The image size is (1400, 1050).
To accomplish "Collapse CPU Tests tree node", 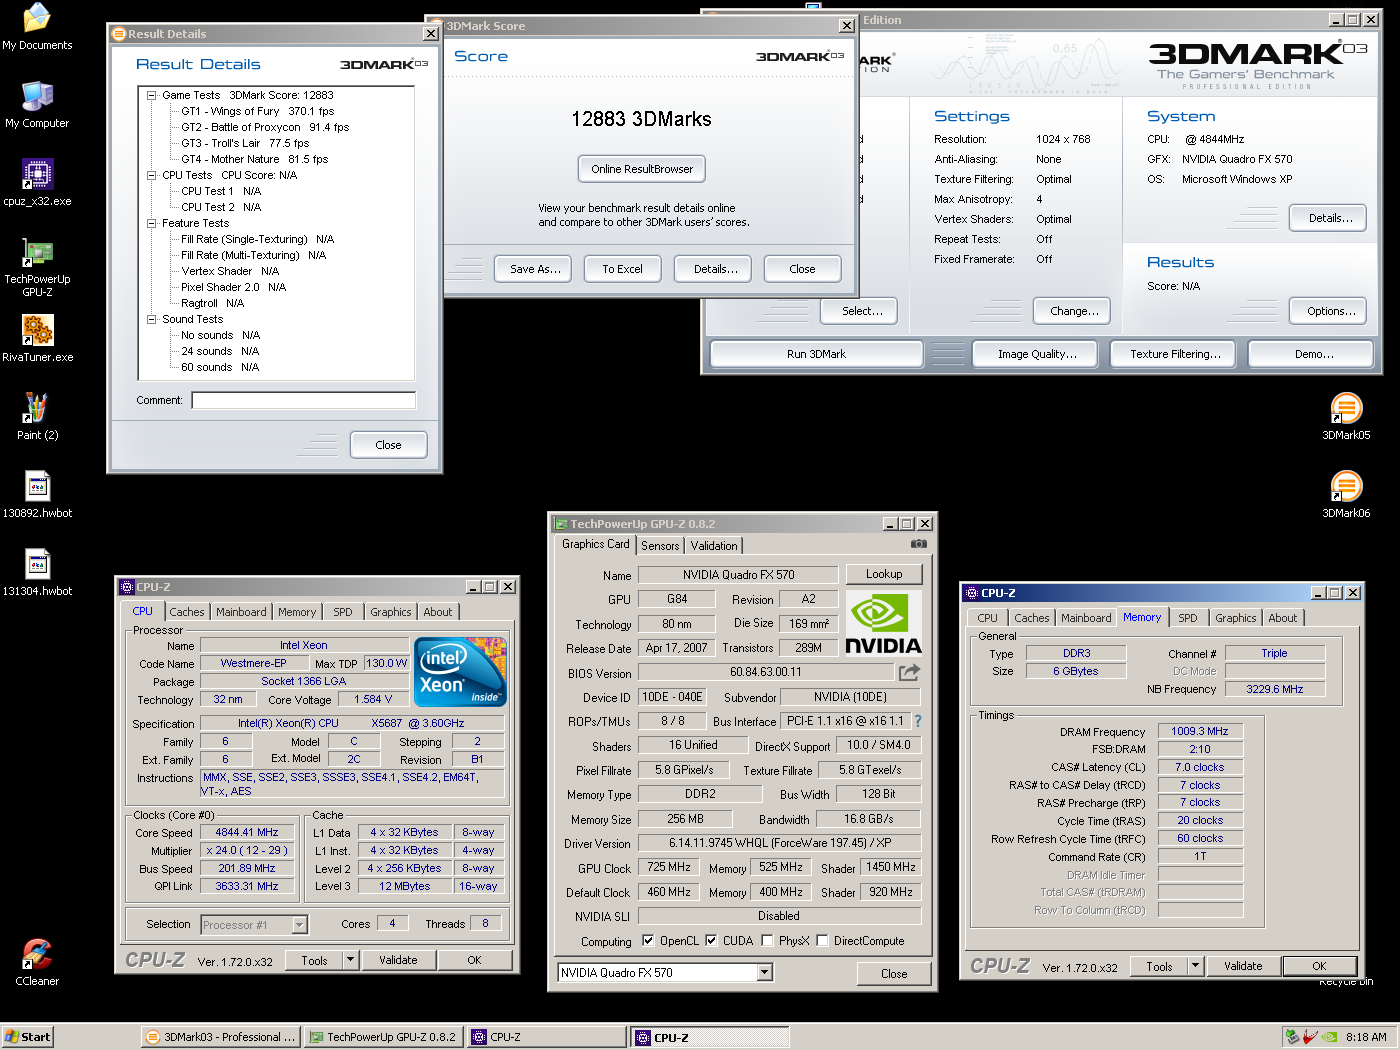I will coord(152,175).
